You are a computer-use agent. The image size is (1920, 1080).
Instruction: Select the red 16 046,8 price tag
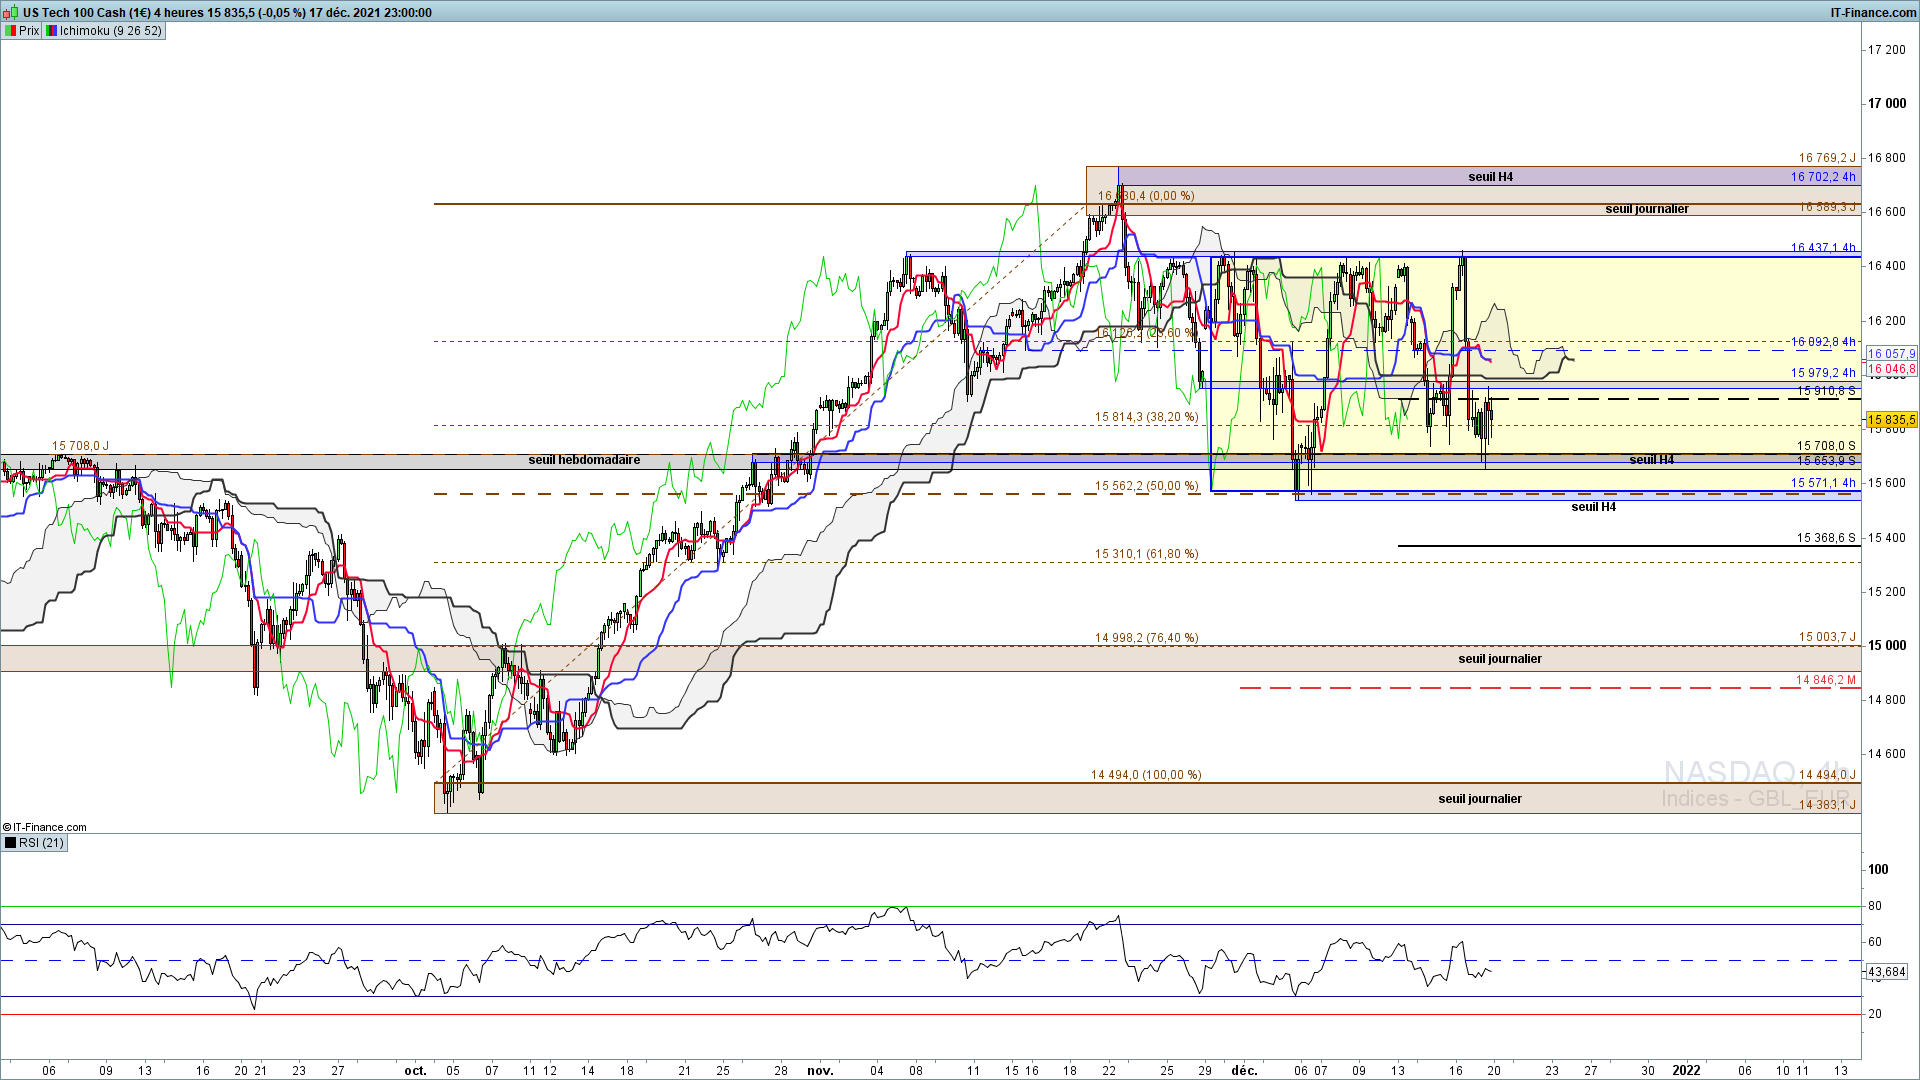click(x=1891, y=369)
